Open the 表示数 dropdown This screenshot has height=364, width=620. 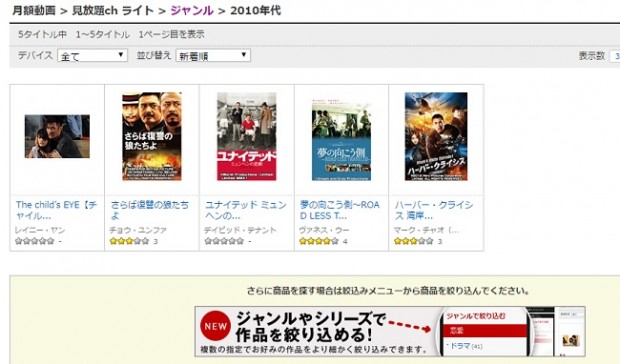pyautogui.click(x=615, y=56)
